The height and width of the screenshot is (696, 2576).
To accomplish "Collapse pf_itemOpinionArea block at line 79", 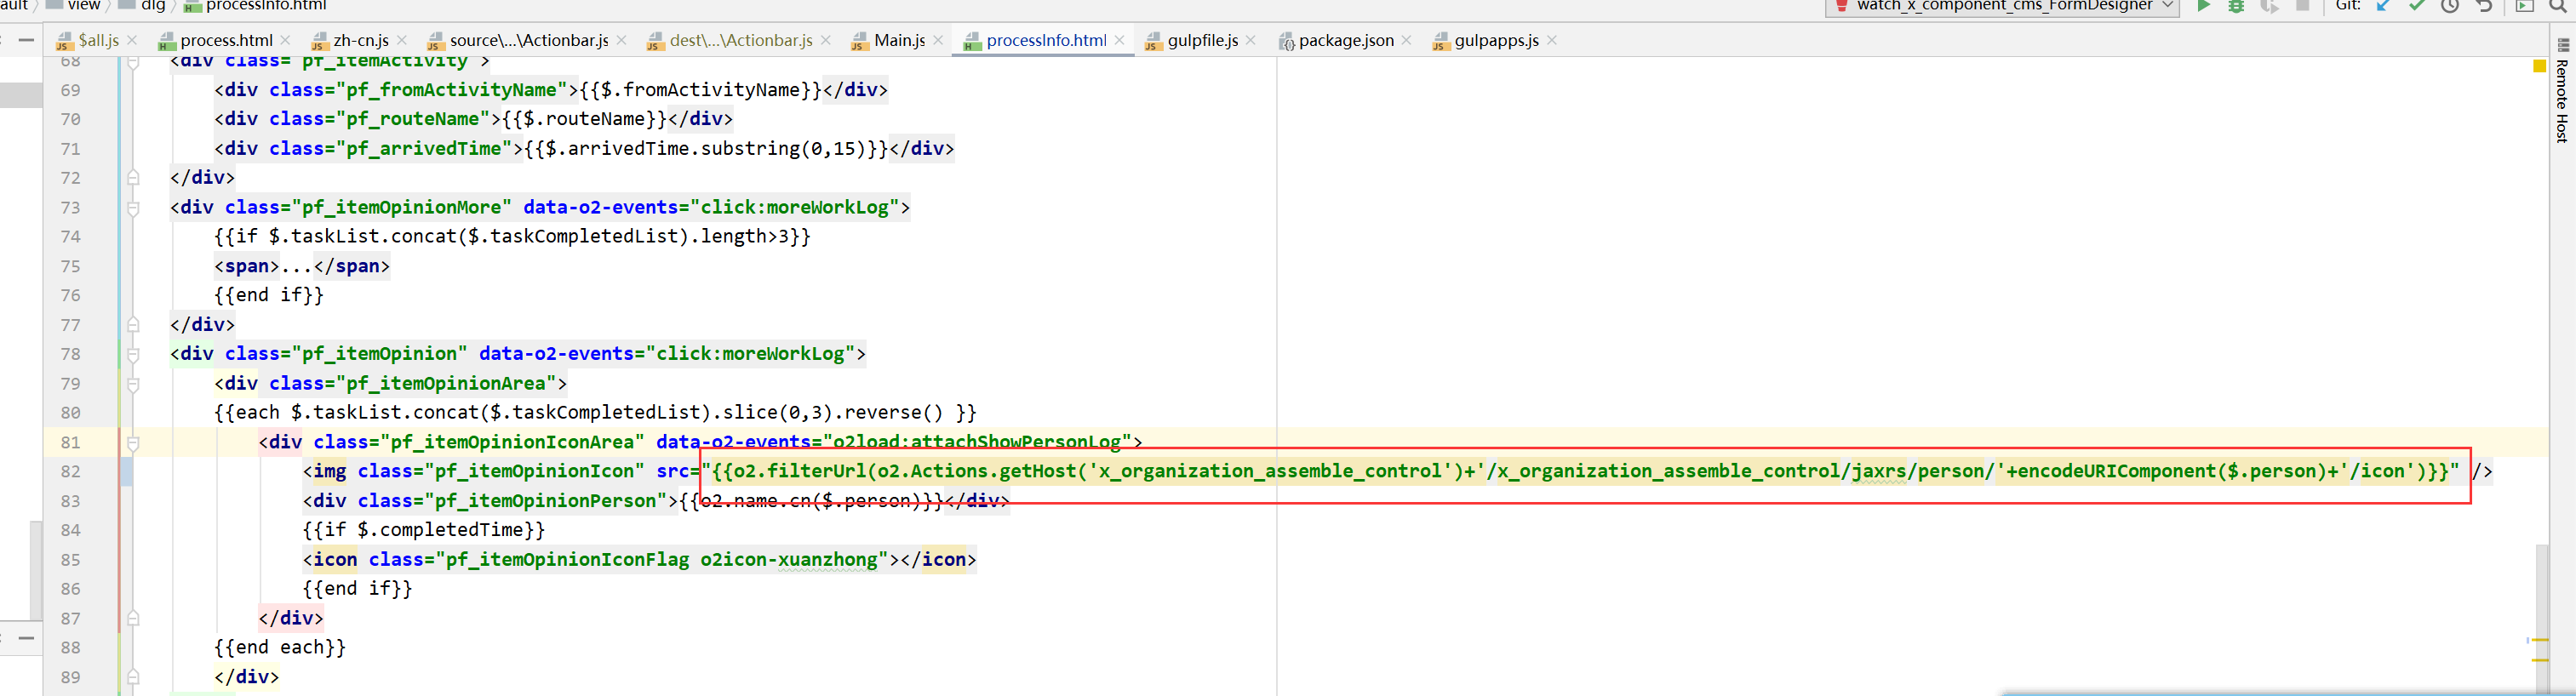I will (x=133, y=384).
